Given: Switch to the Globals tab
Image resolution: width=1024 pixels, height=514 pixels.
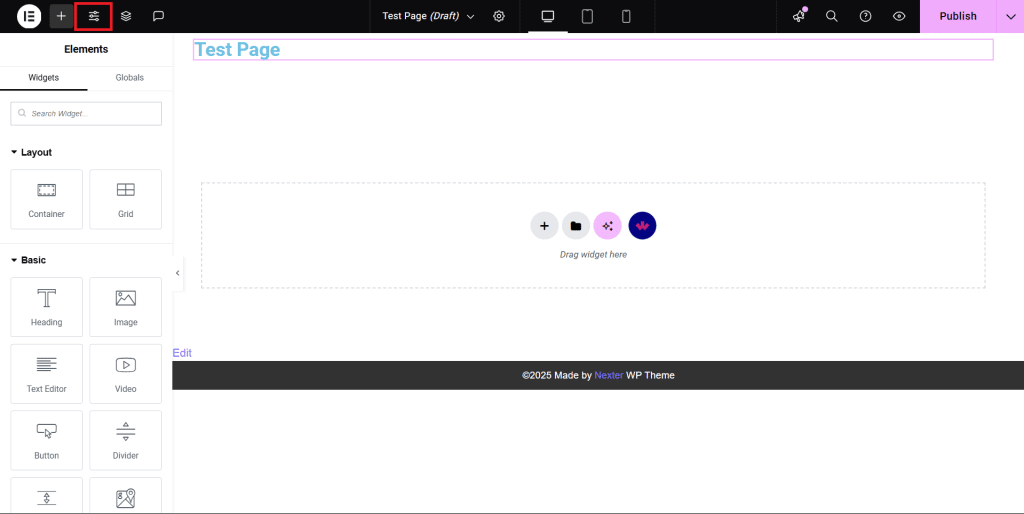Looking at the screenshot, I should point(129,78).
